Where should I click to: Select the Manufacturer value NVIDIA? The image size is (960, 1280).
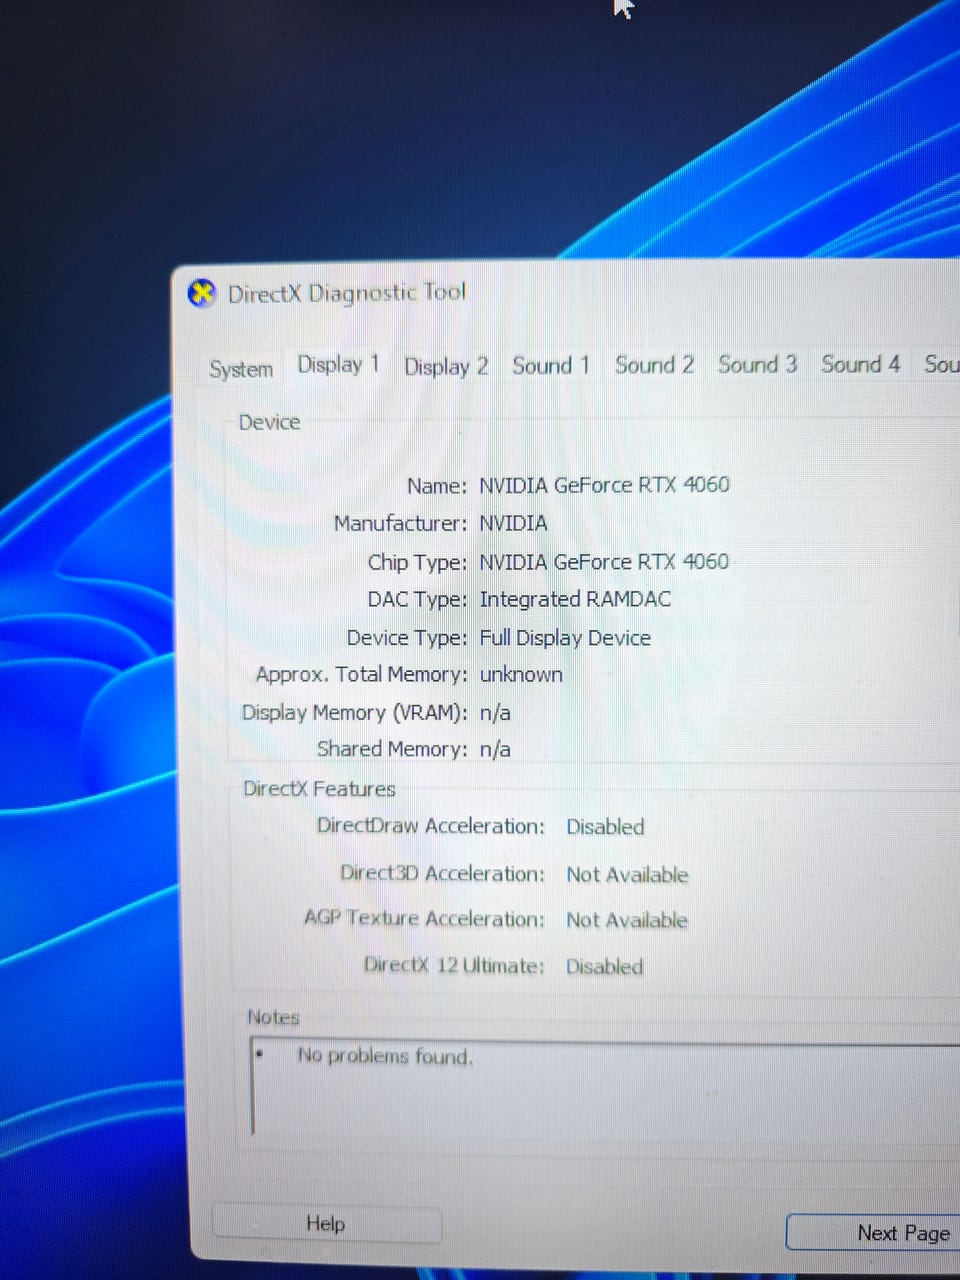[513, 524]
